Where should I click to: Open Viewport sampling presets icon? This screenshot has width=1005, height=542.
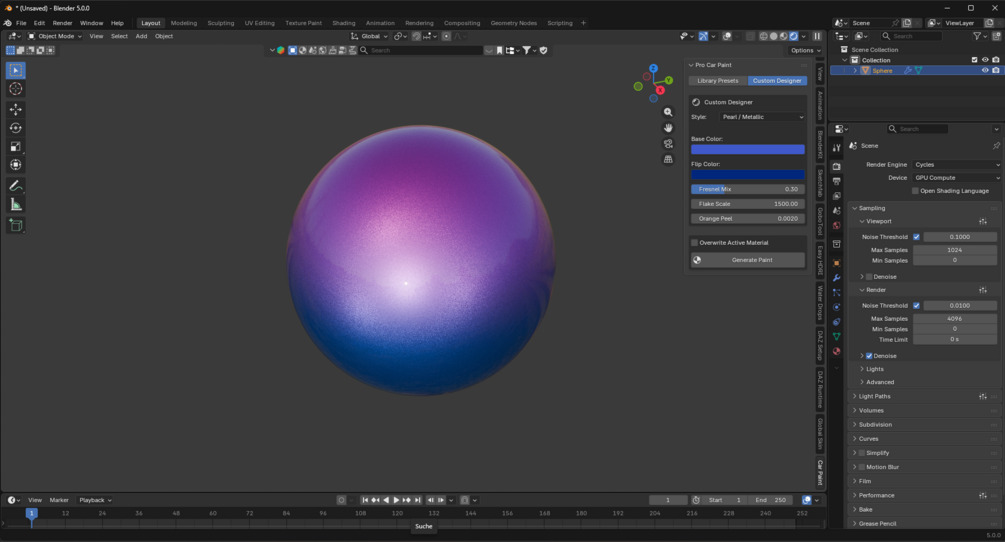click(x=983, y=221)
